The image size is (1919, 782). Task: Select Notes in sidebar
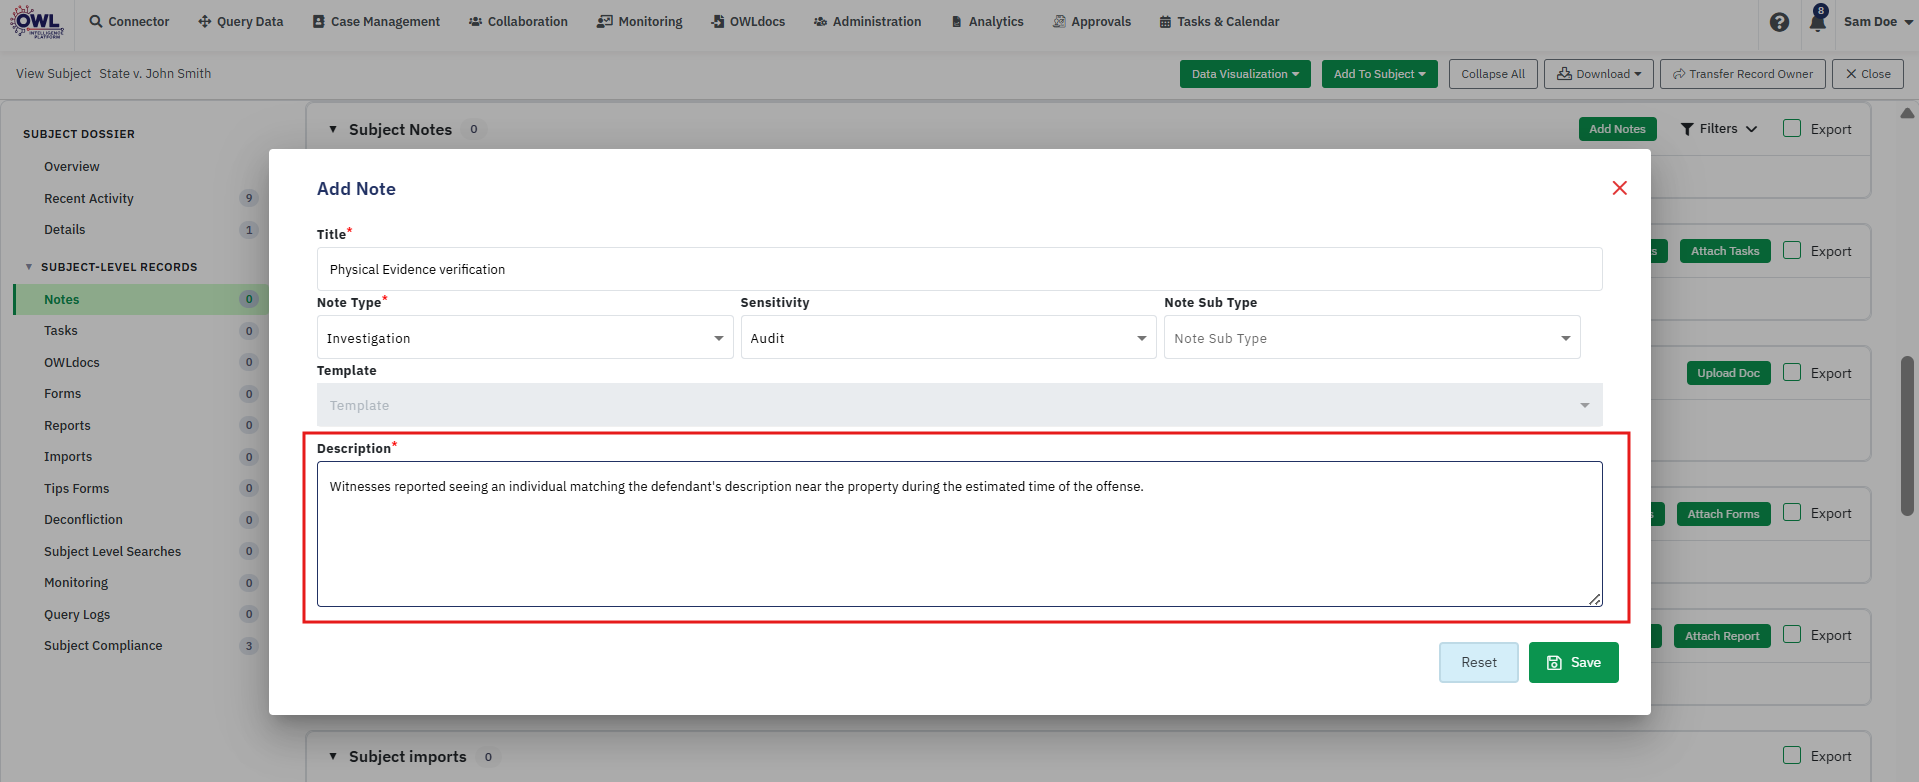click(x=140, y=299)
